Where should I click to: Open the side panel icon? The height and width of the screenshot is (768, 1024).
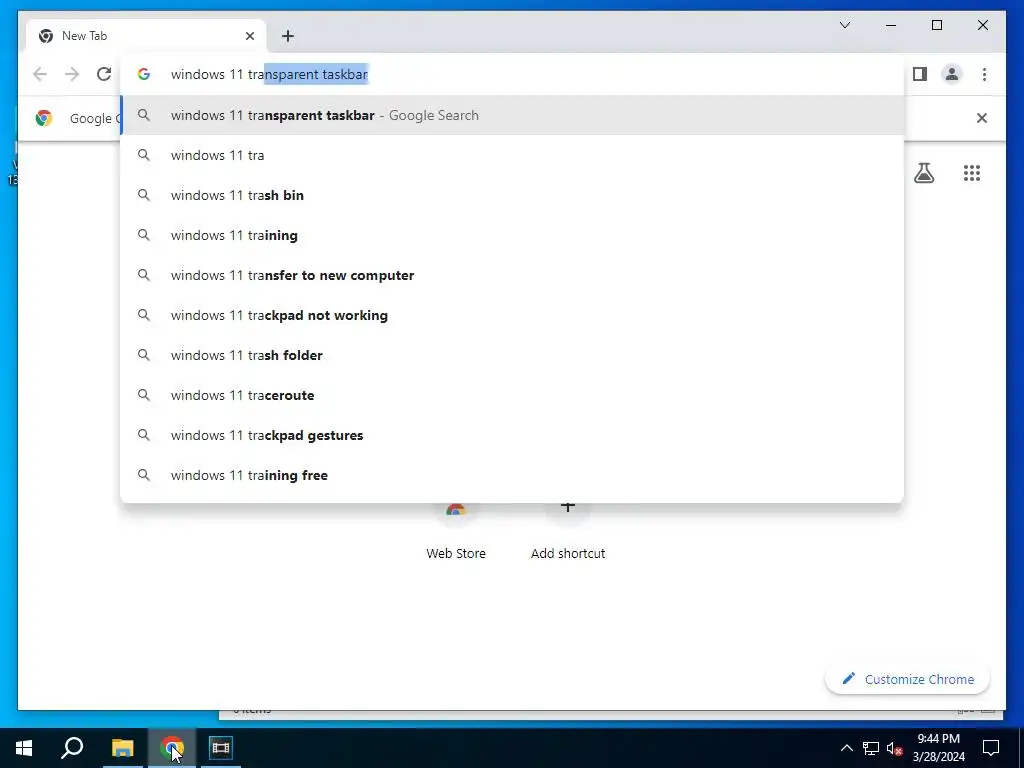(920, 74)
